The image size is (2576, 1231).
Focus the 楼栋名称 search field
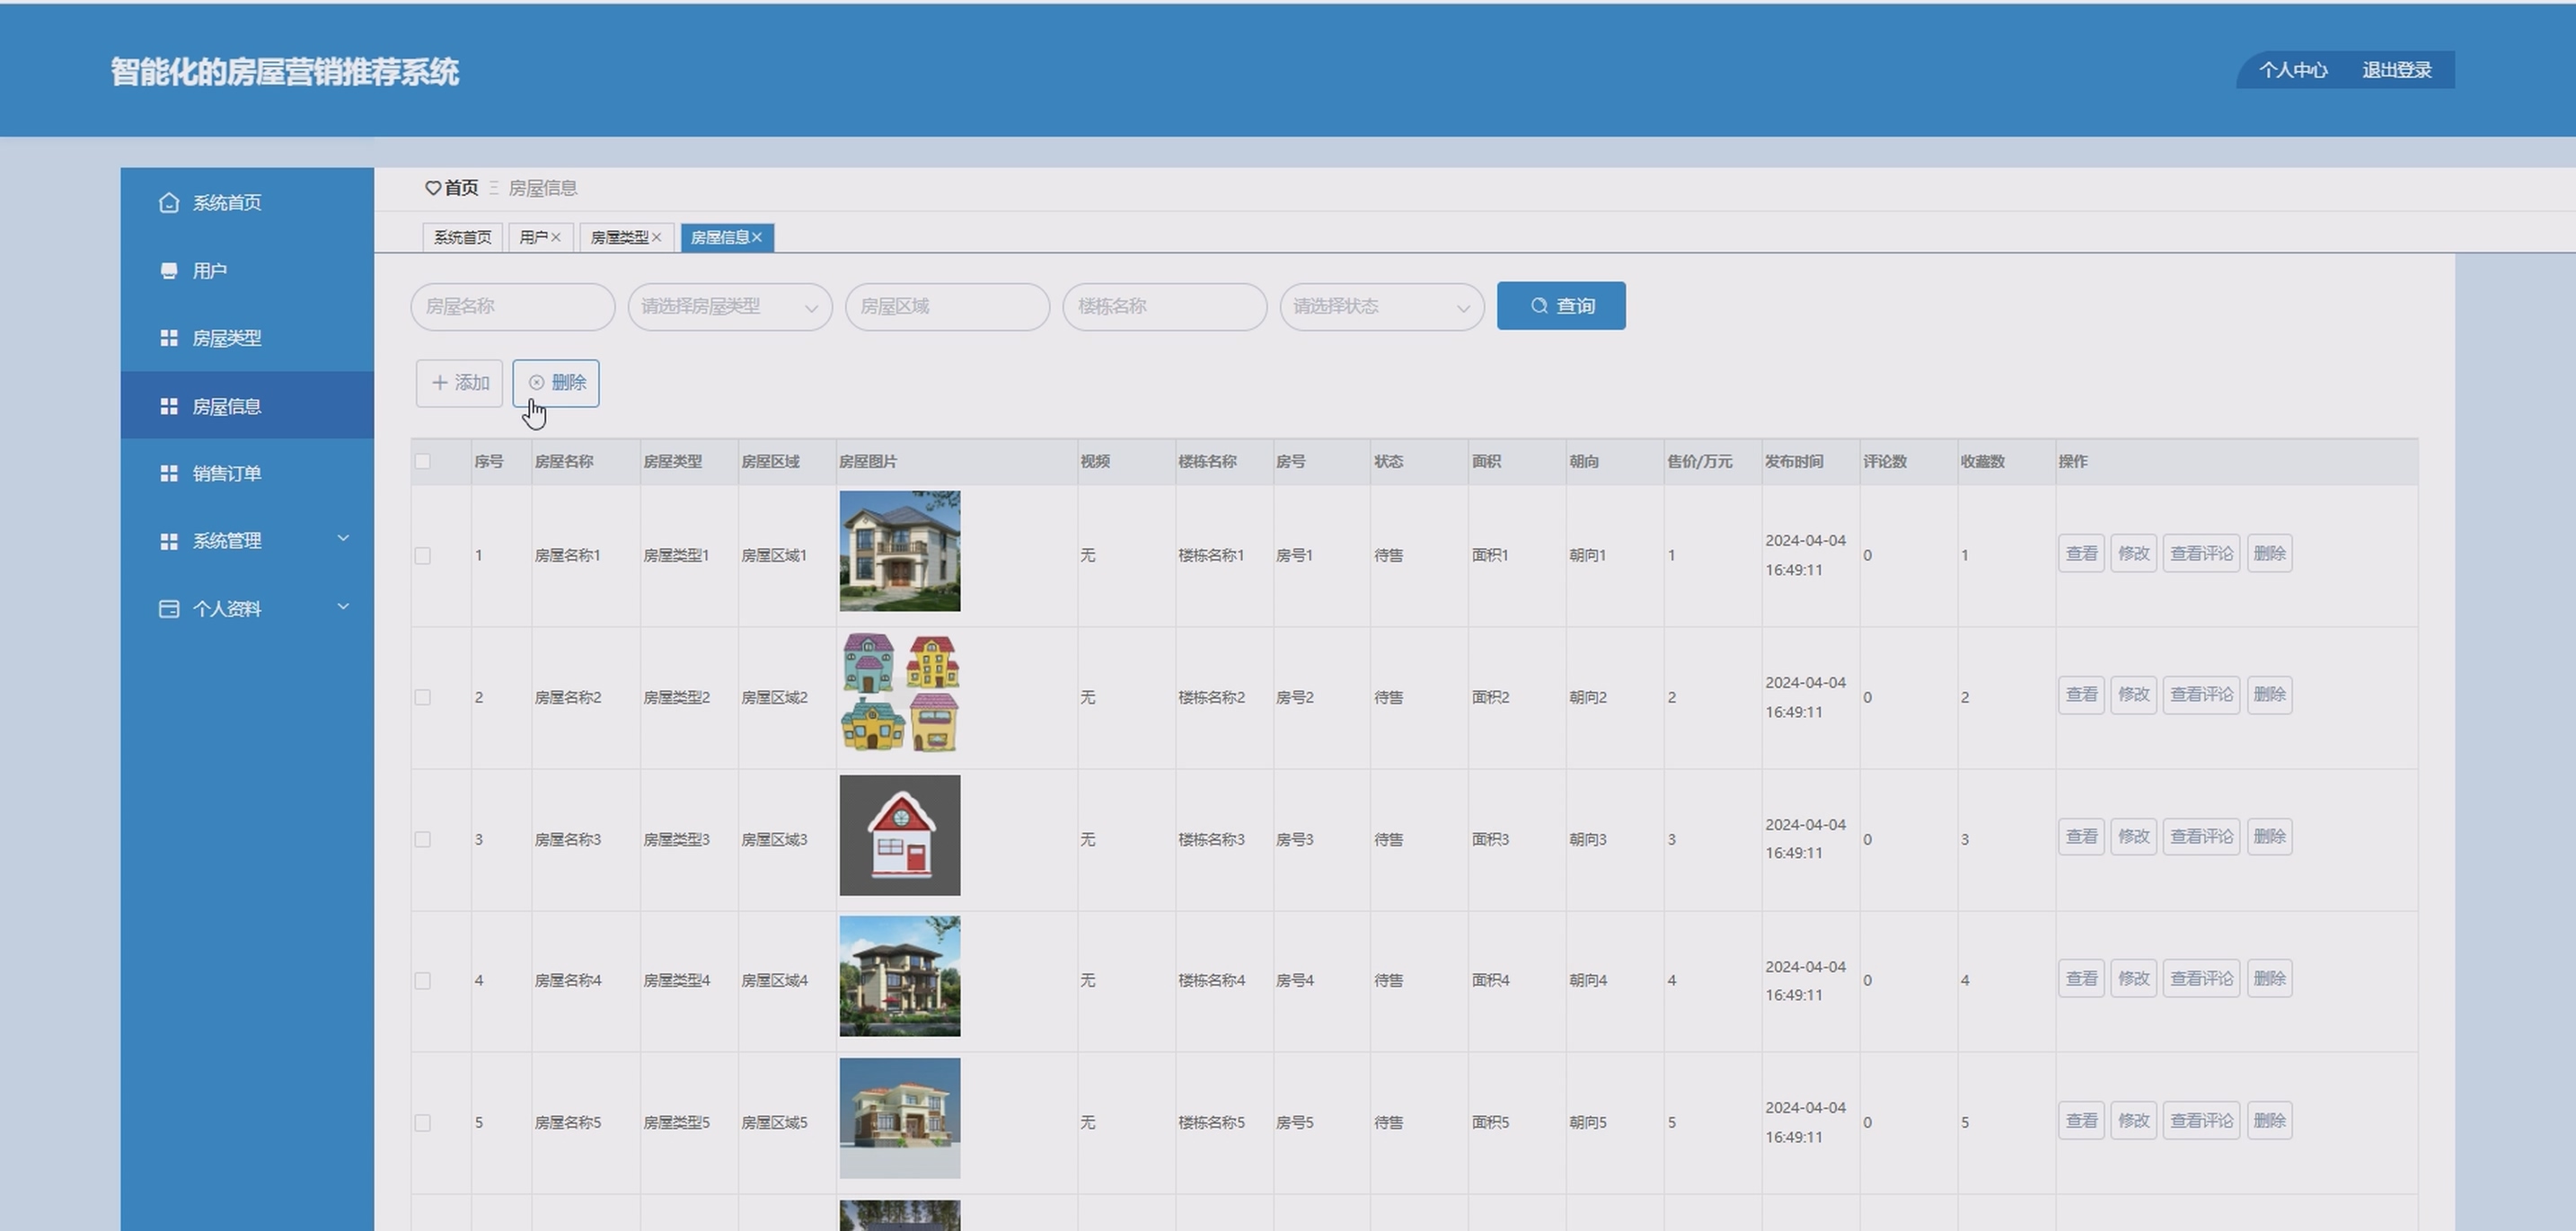[1164, 306]
